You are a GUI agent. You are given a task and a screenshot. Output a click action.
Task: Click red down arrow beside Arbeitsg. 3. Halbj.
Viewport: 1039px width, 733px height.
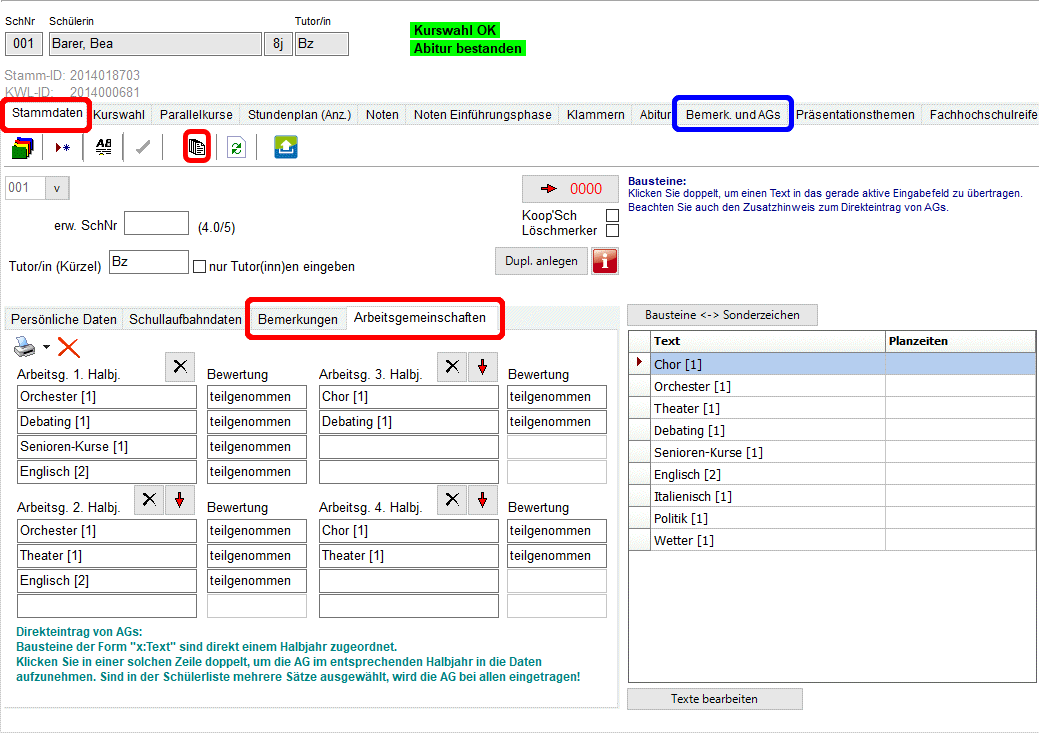(x=482, y=366)
